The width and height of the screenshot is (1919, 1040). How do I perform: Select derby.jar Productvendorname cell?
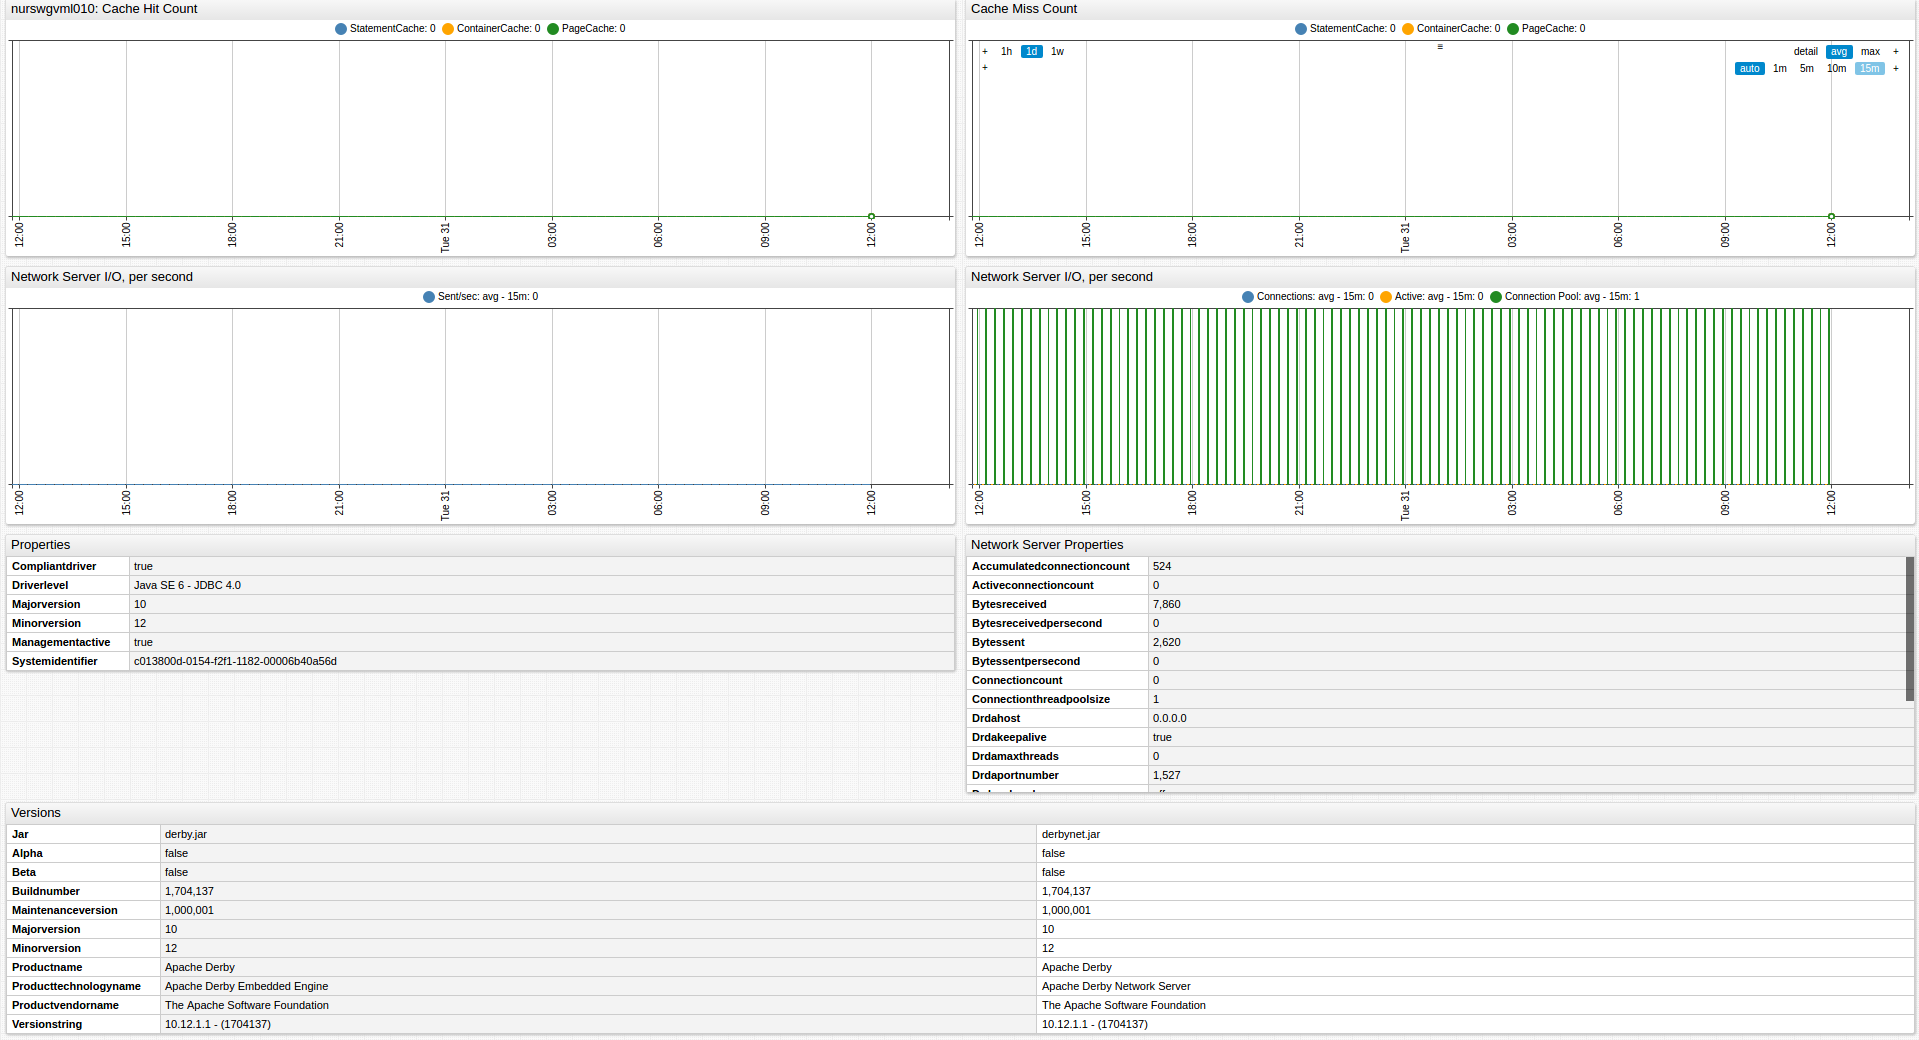[x=598, y=1005]
